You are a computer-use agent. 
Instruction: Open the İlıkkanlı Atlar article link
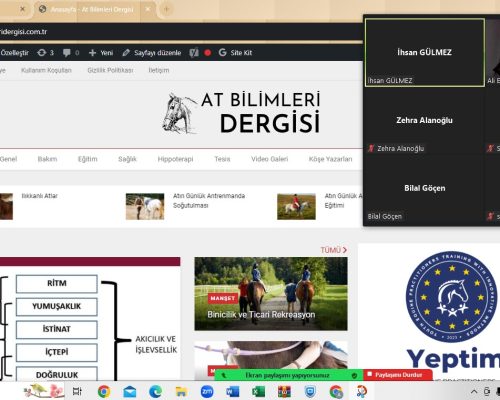[39, 196]
